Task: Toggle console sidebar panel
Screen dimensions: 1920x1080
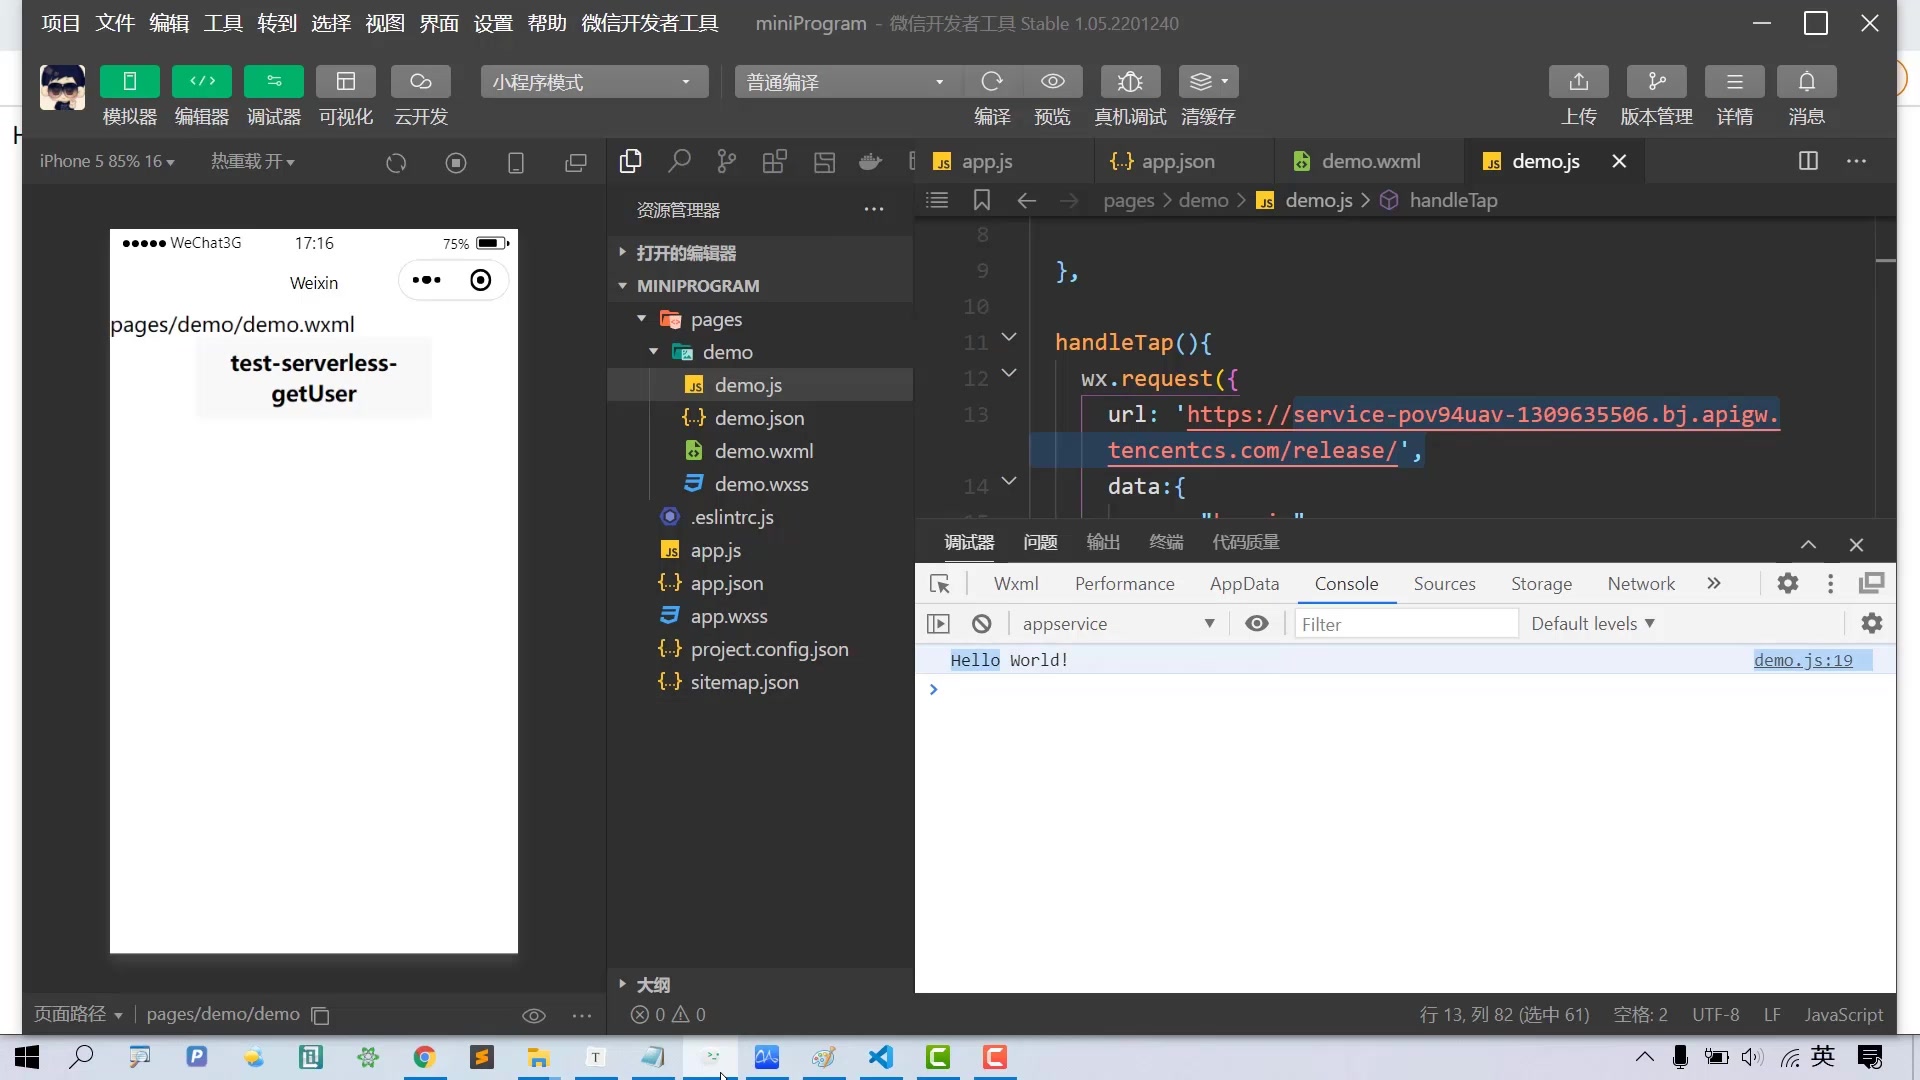Action: pyautogui.click(x=938, y=624)
